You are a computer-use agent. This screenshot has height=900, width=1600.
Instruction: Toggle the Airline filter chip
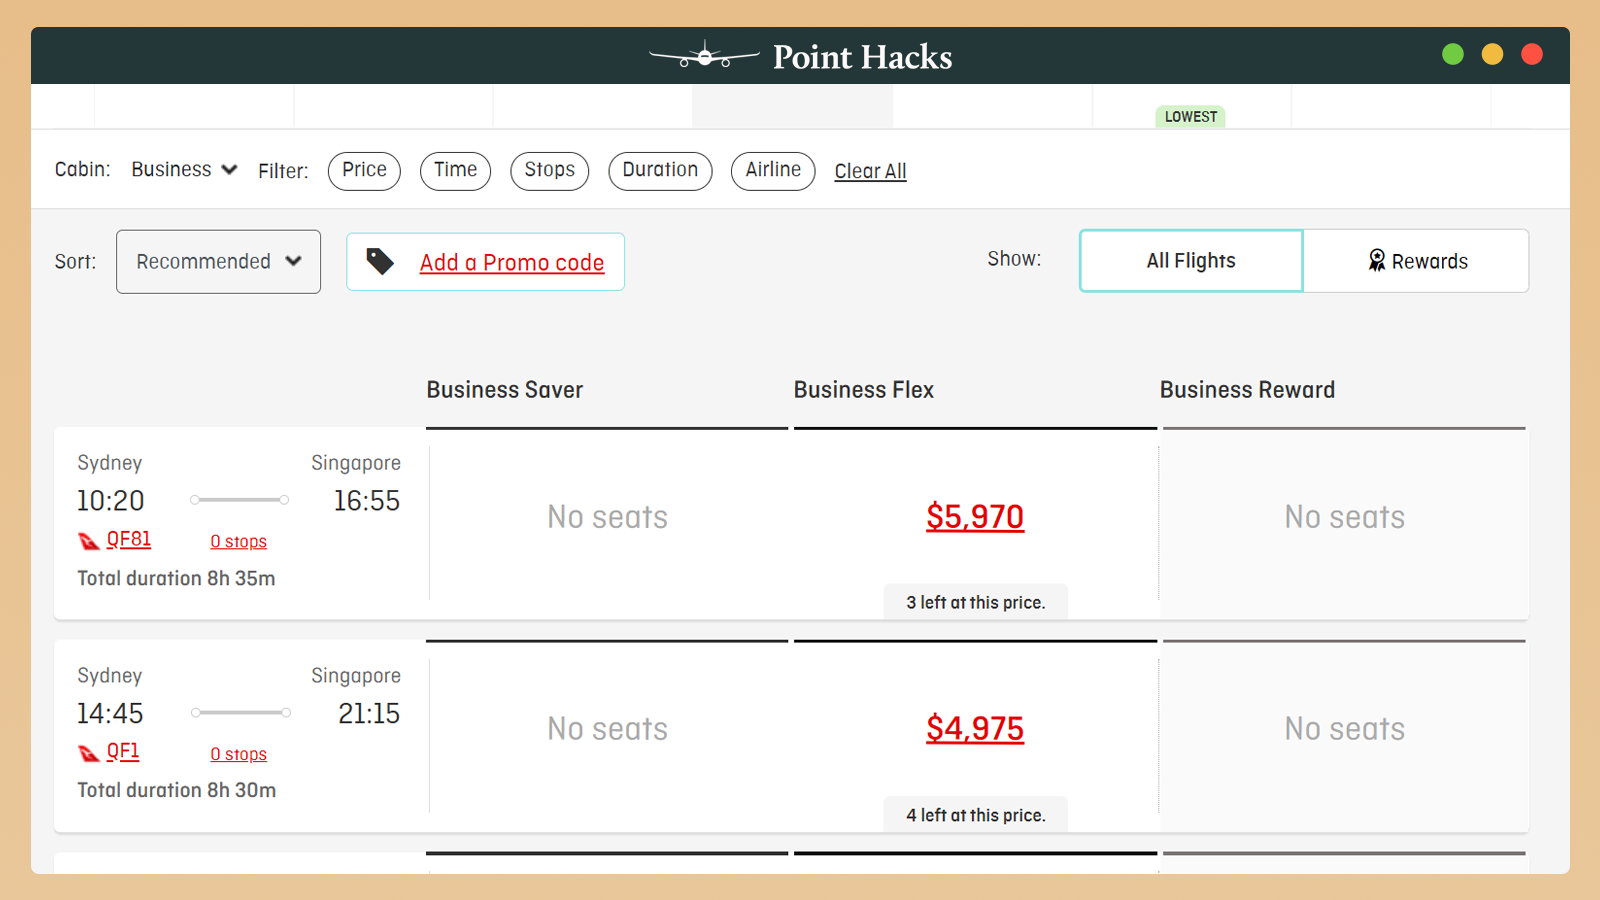click(x=773, y=170)
